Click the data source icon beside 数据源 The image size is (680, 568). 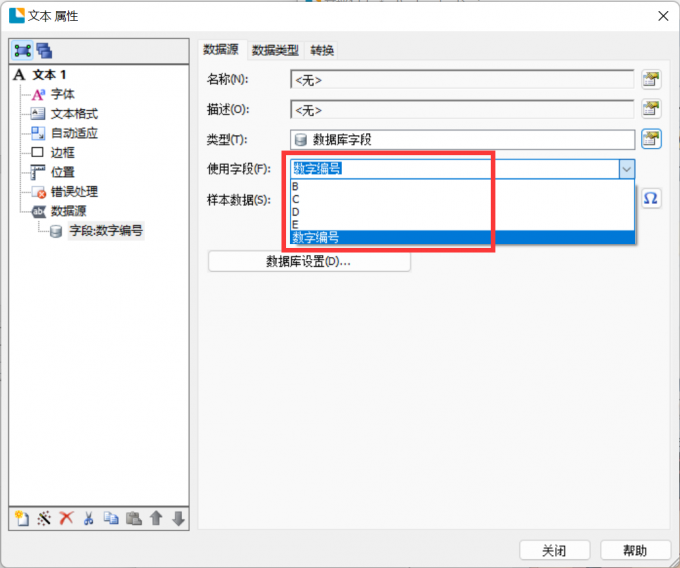[x=39, y=211]
